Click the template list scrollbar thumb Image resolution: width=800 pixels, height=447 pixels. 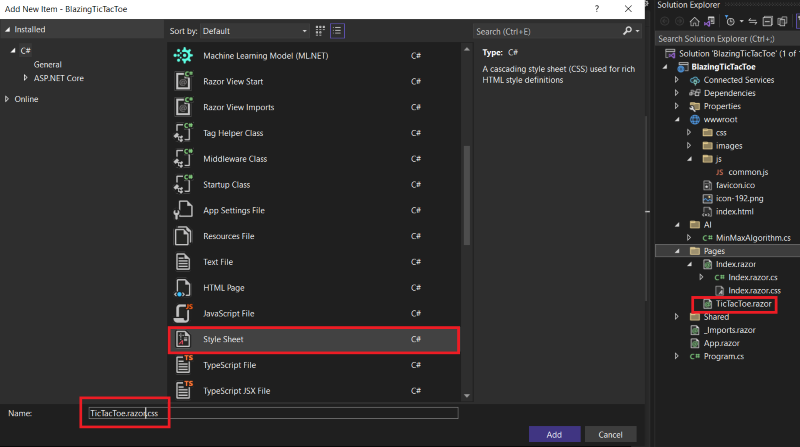[466, 196]
